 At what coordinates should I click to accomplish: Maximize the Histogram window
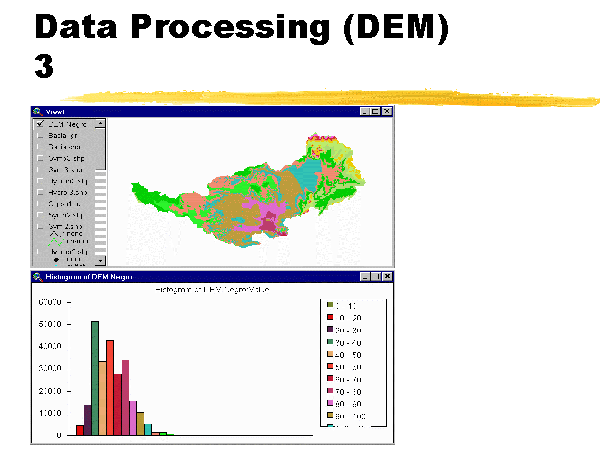pyautogui.click(x=376, y=278)
